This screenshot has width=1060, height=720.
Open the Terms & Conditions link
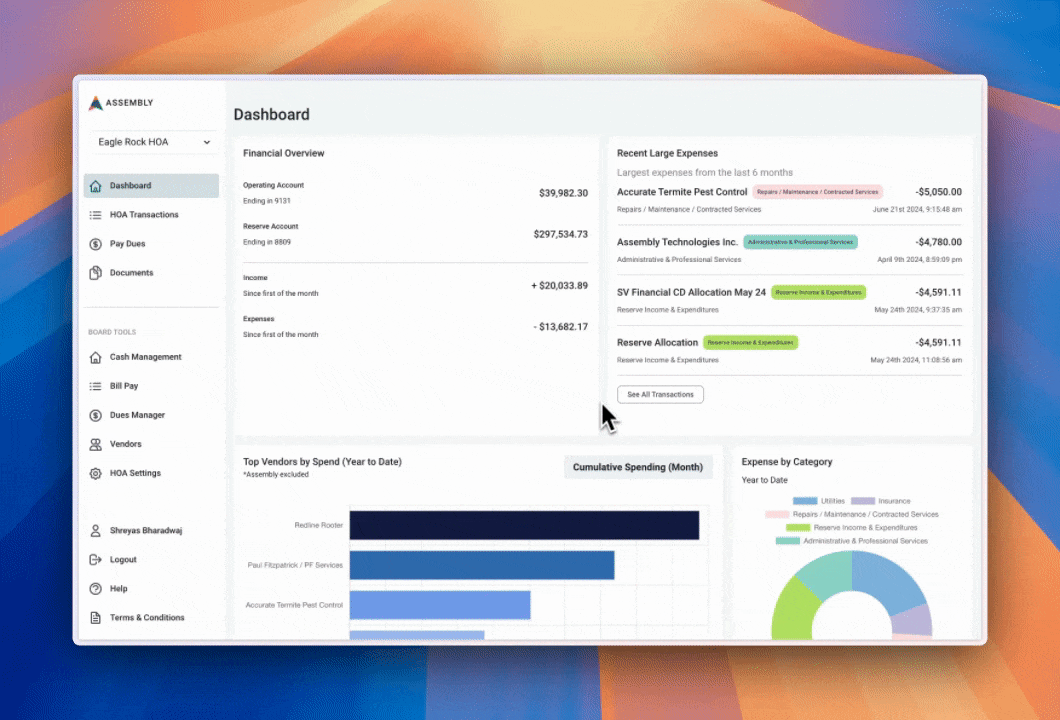coord(147,618)
